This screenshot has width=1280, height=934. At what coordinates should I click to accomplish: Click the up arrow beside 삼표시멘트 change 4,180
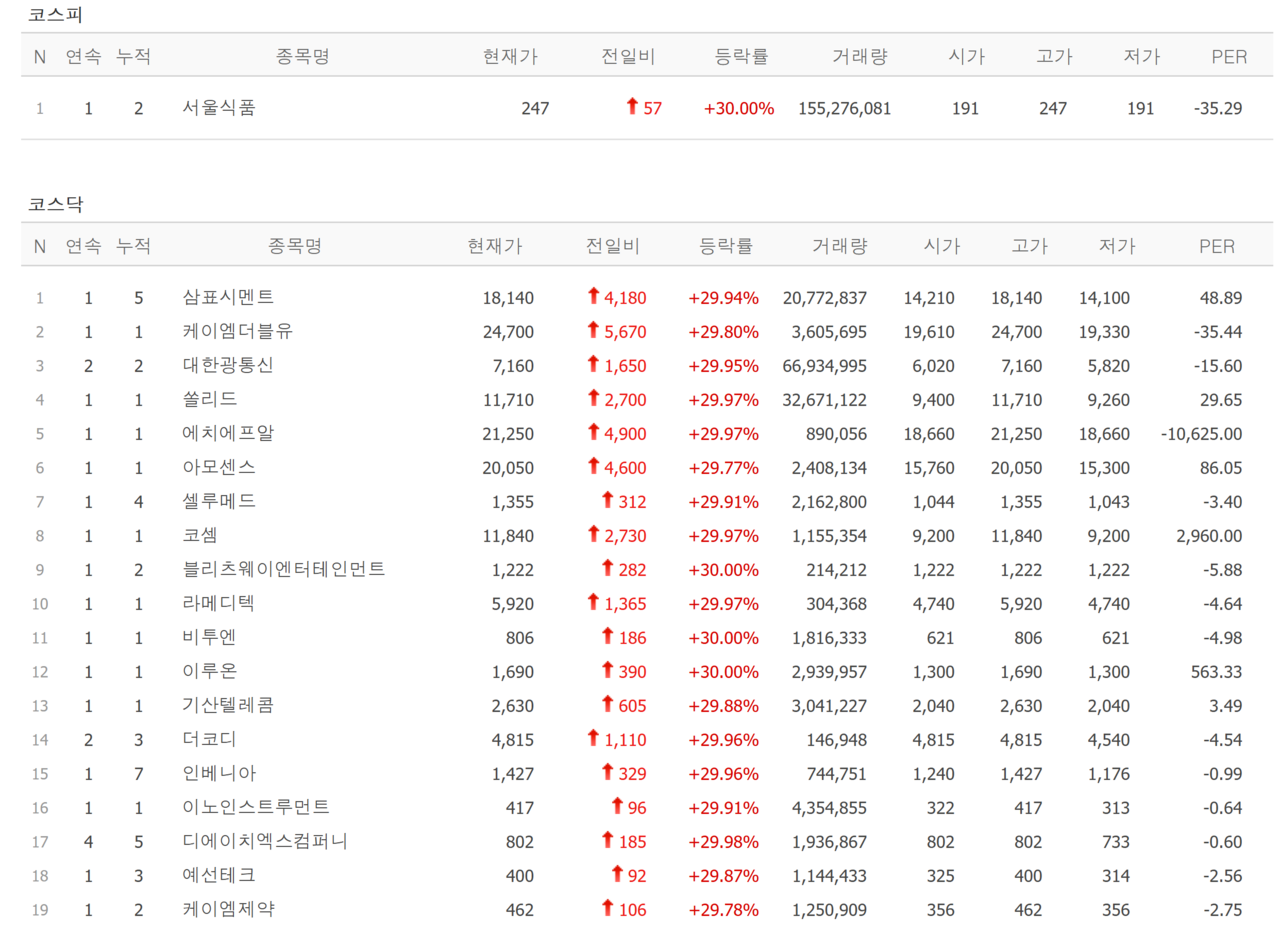click(x=593, y=295)
